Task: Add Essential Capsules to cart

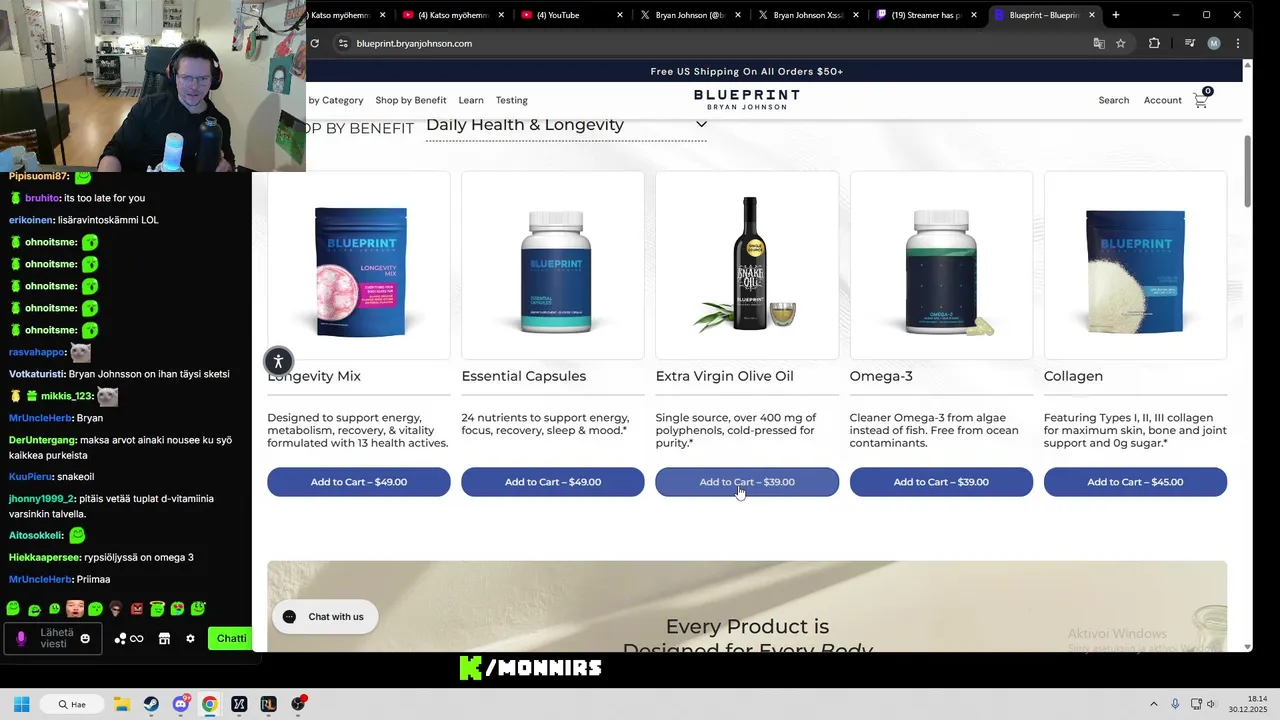Action: pyautogui.click(x=552, y=482)
